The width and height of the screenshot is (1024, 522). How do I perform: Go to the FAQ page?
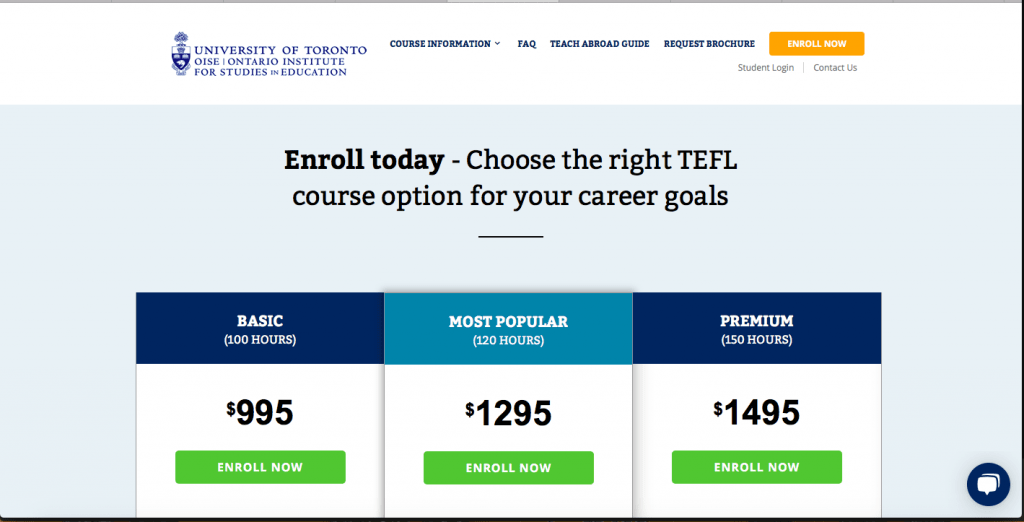[527, 44]
